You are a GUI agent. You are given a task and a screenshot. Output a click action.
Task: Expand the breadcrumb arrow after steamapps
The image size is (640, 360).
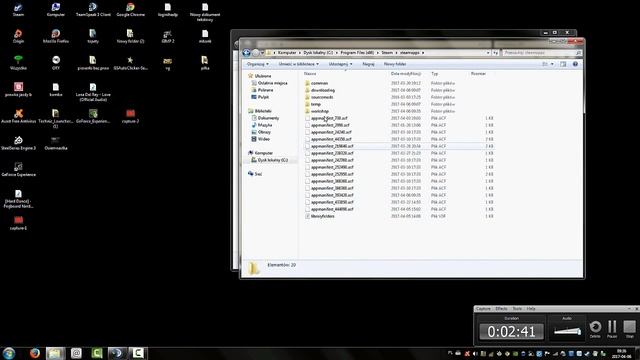[x=423, y=53]
